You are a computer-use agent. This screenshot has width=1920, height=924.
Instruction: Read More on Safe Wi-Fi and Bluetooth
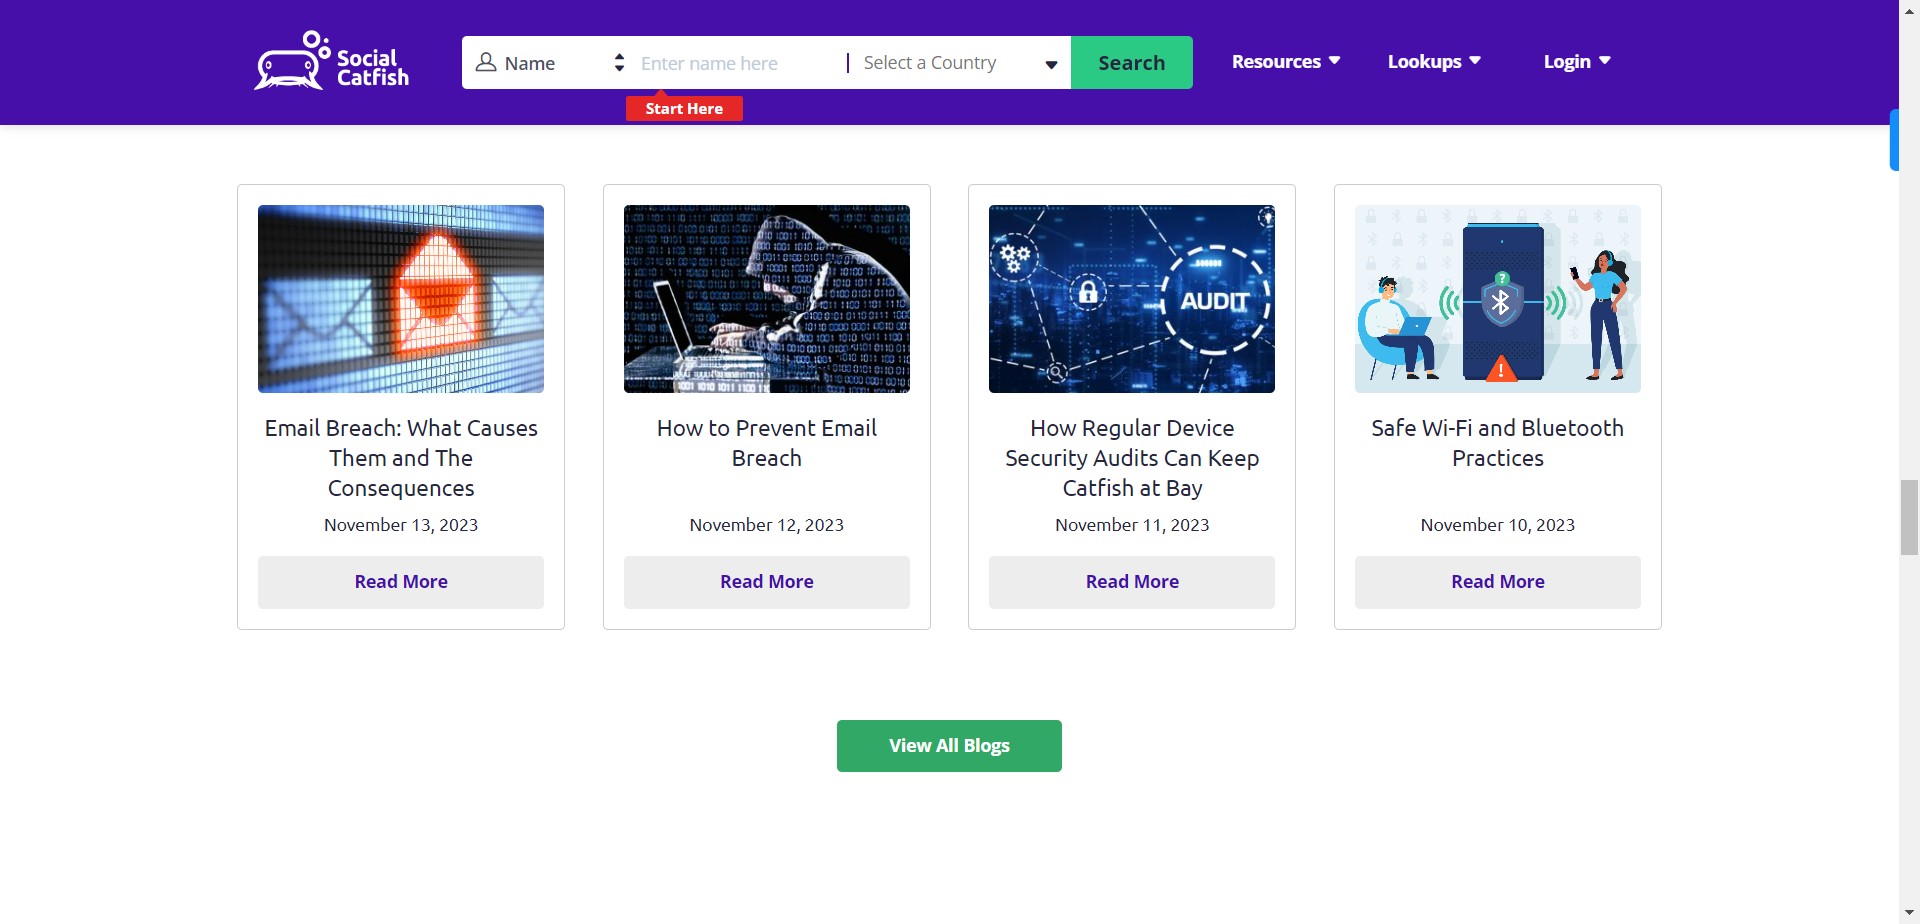[1497, 582]
